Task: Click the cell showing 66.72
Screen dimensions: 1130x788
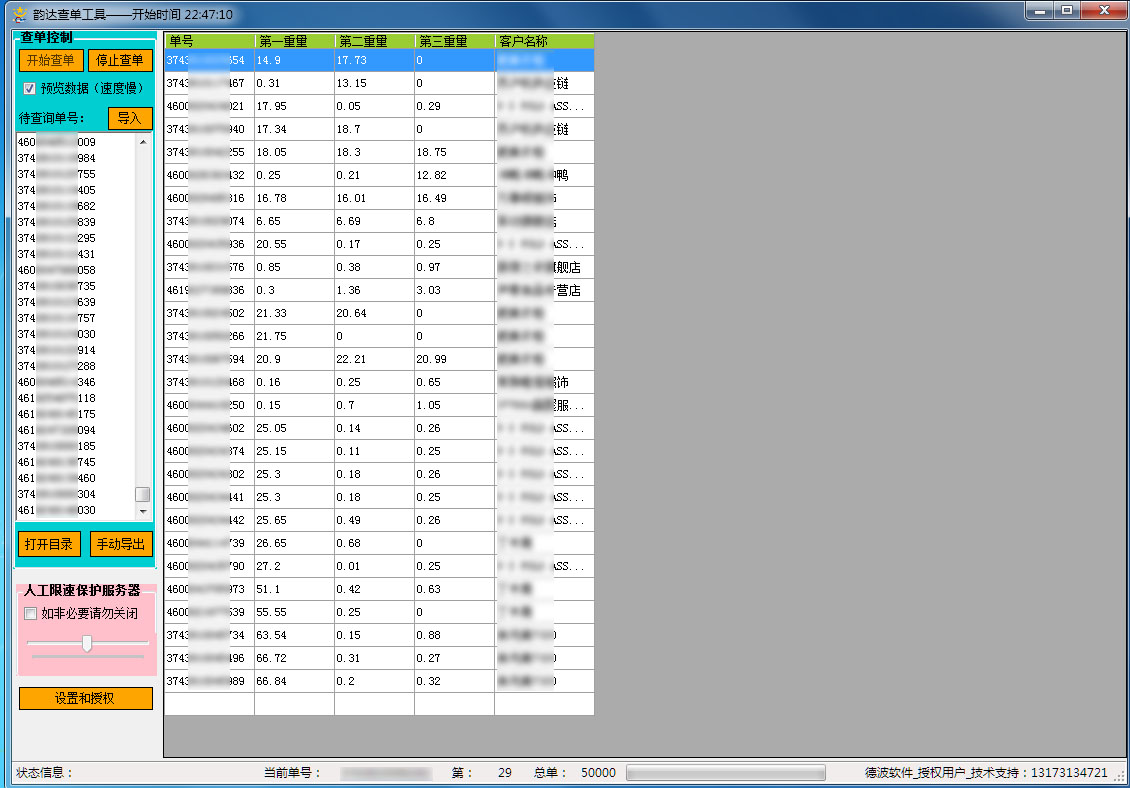Action: (x=294, y=659)
